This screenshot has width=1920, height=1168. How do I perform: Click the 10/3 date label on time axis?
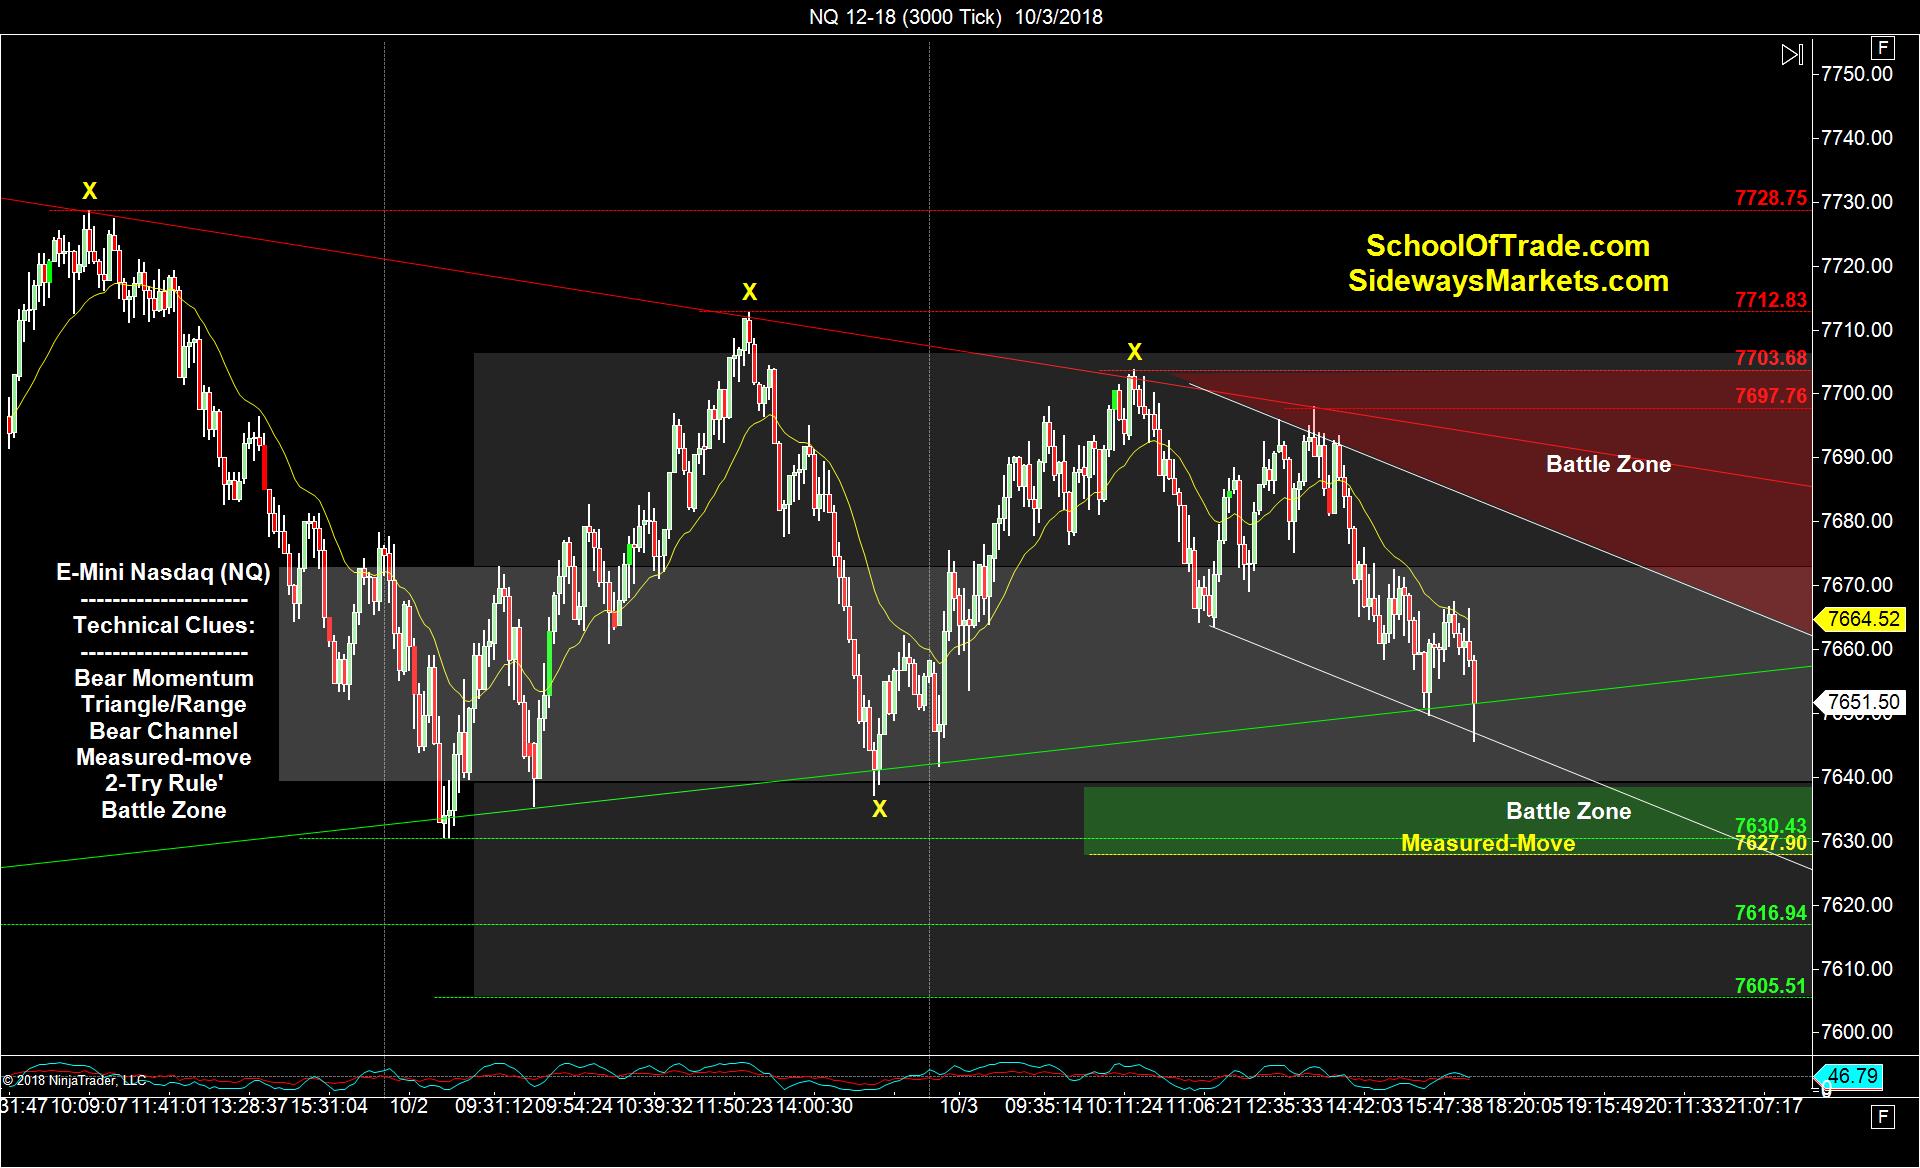(x=959, y=1107)
